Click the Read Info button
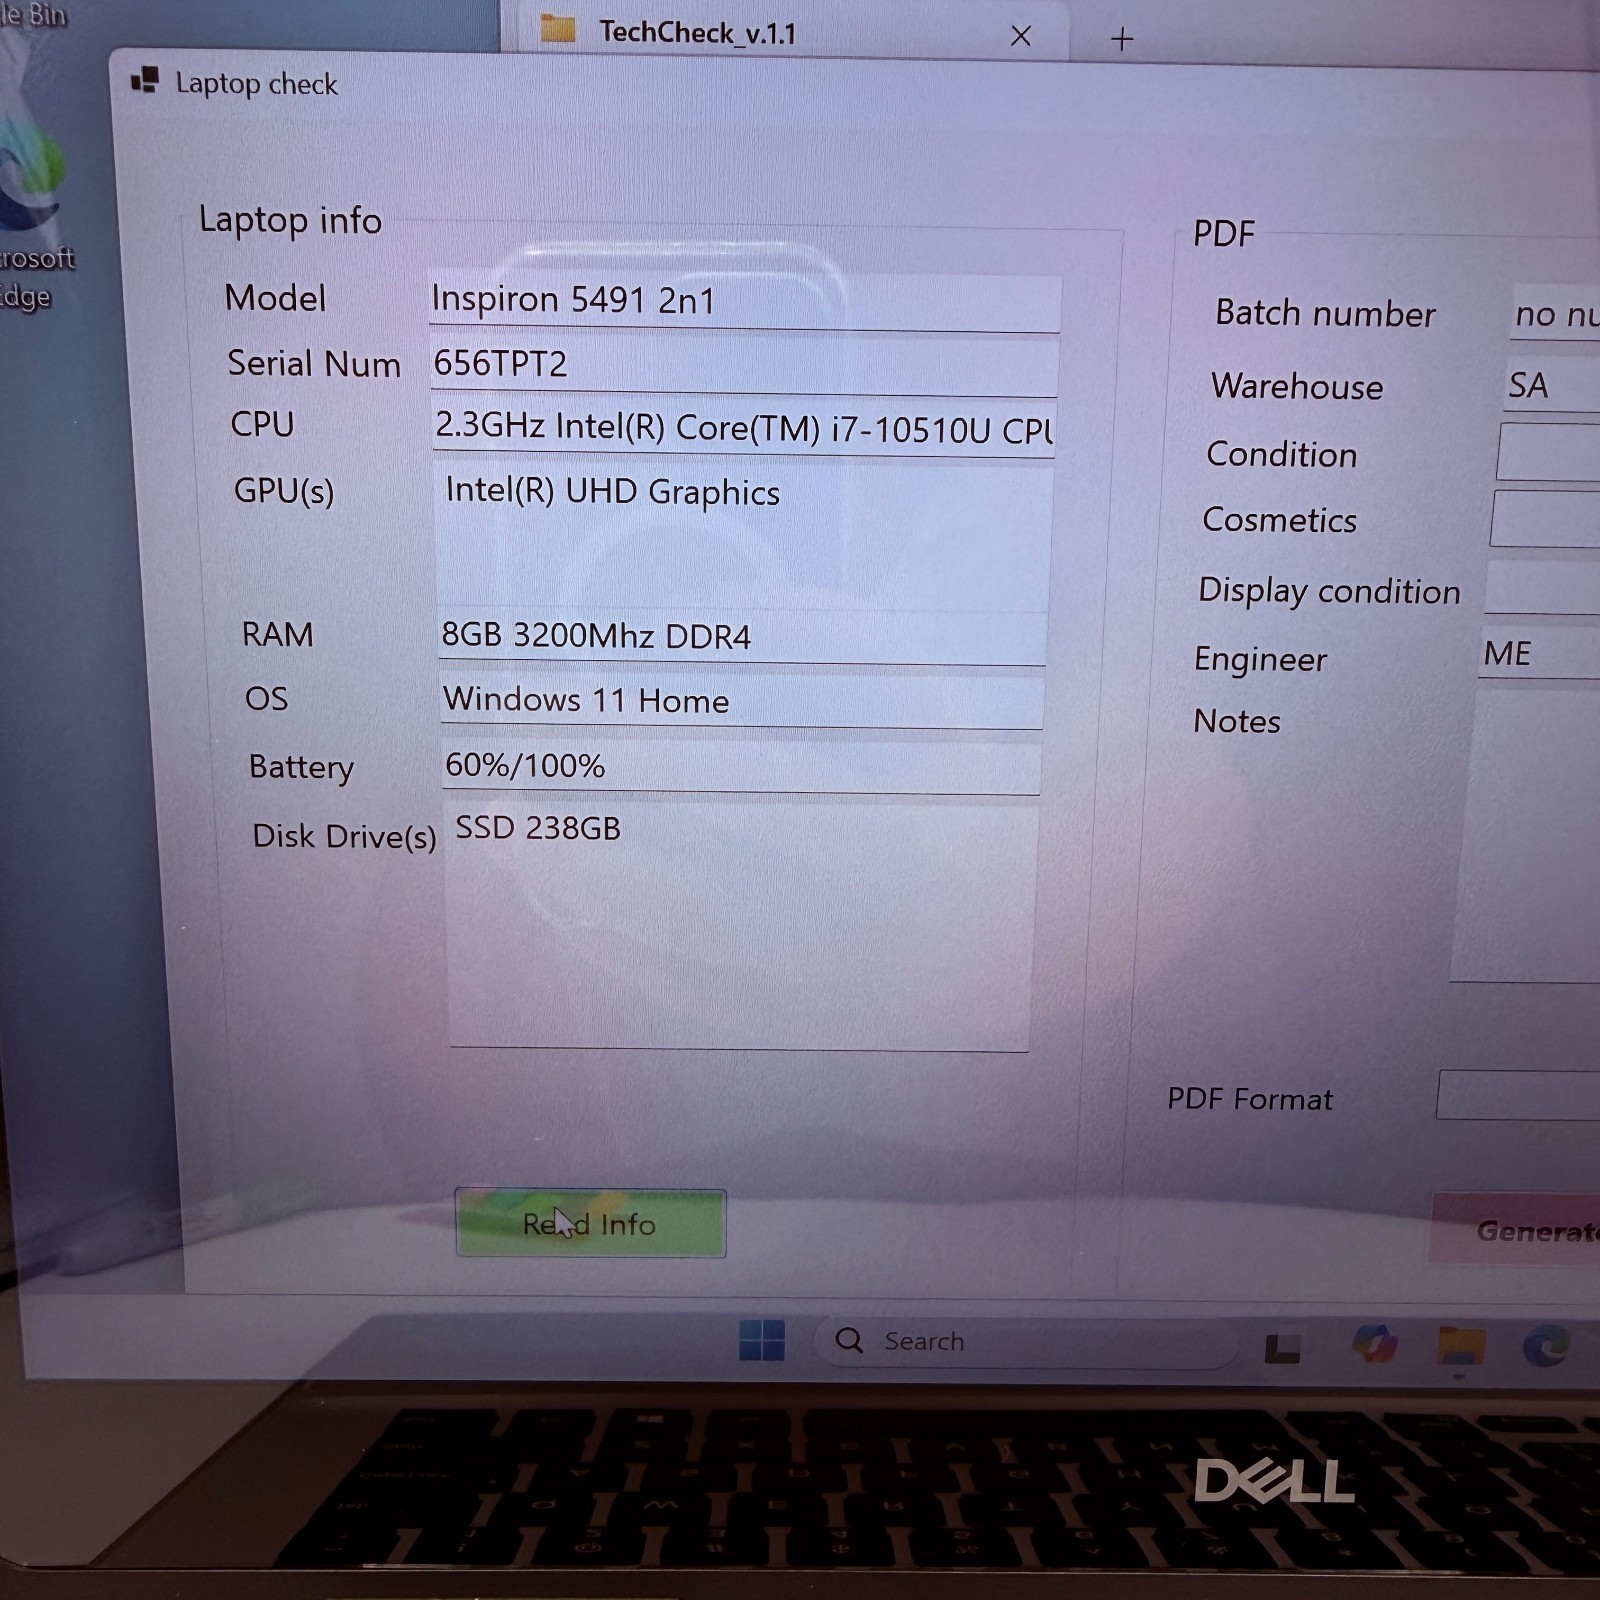 (x=590, y=1223)
